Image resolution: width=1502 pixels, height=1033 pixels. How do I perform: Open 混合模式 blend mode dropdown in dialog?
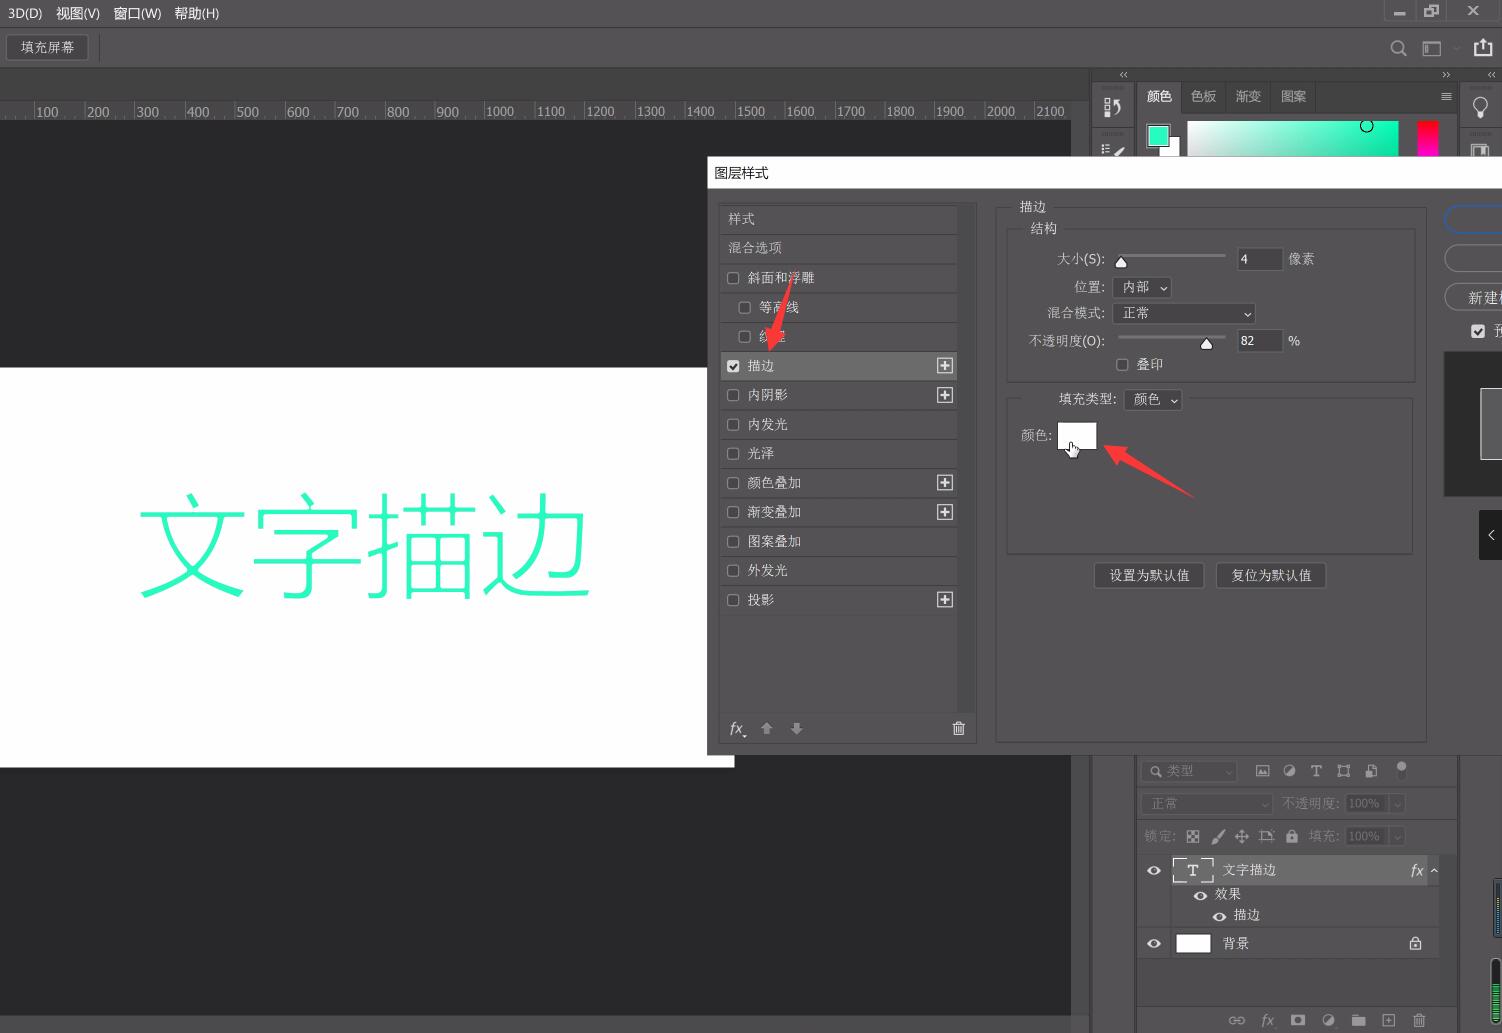[1184, 313]
